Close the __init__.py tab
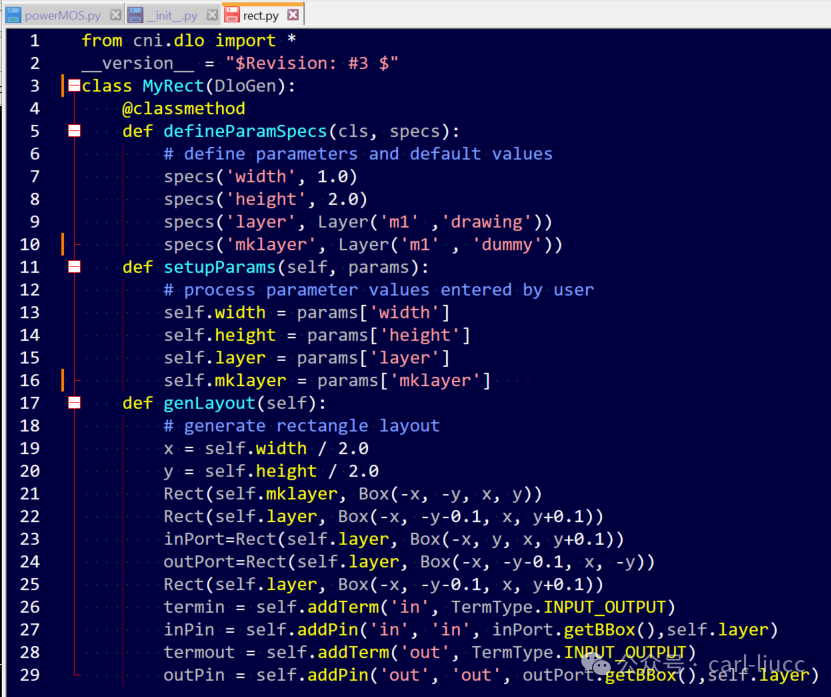Screen dimensions: 831x697 point(212,15)
